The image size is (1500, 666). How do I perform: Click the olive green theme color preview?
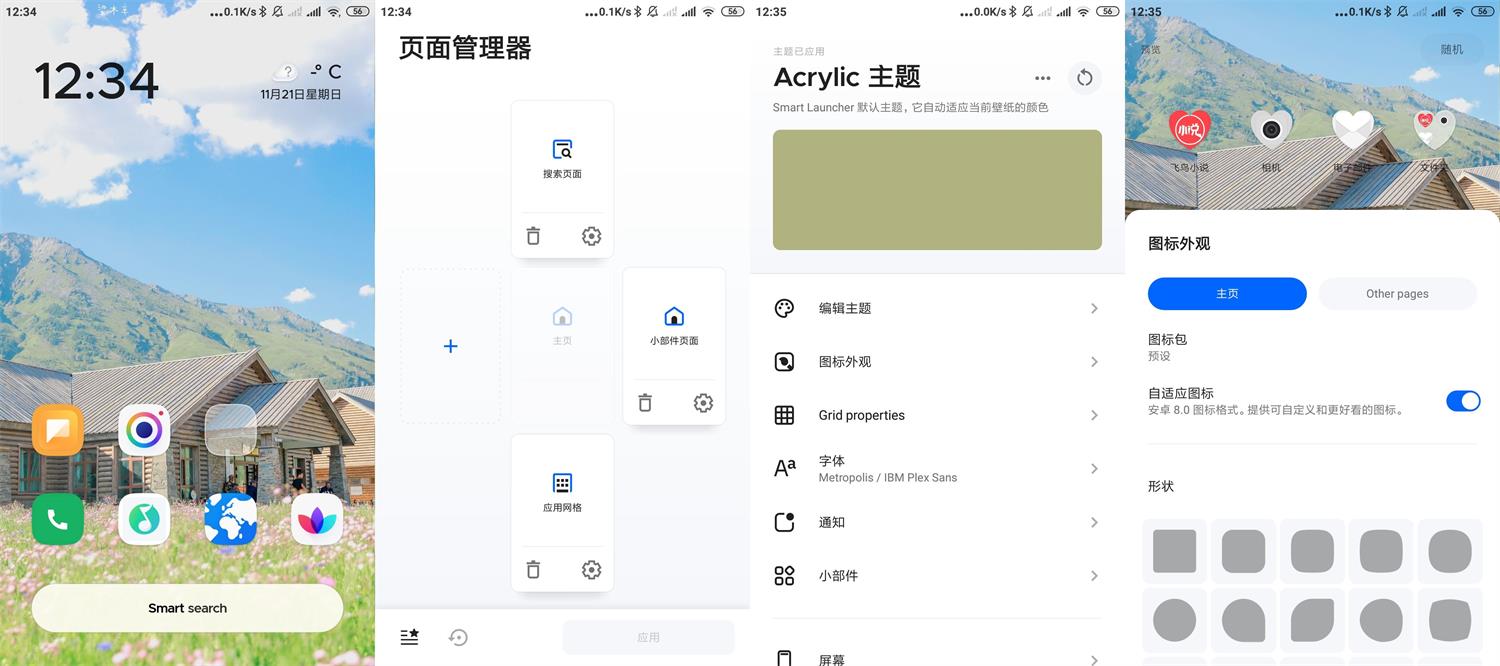(x=936, y=190)
